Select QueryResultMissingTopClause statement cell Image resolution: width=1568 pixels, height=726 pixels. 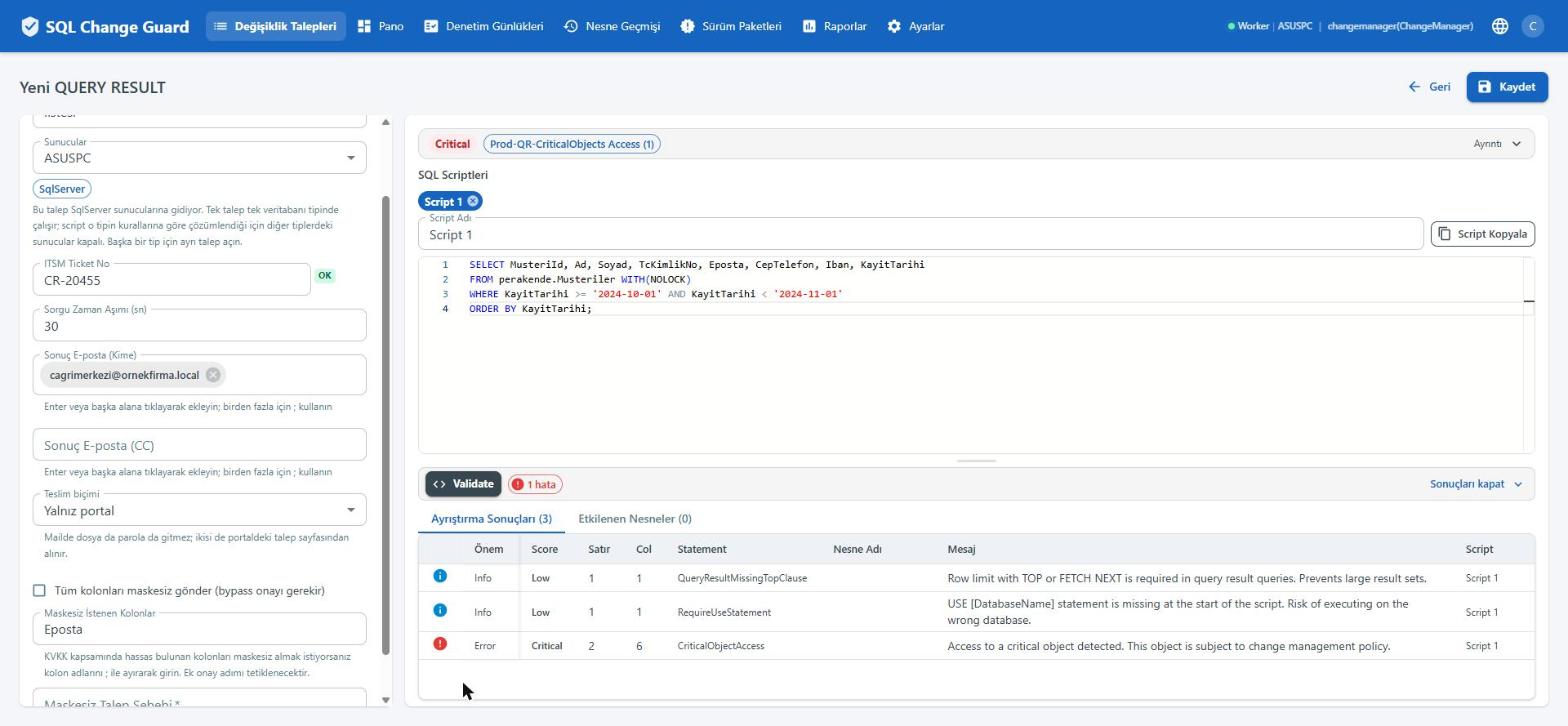742,578
